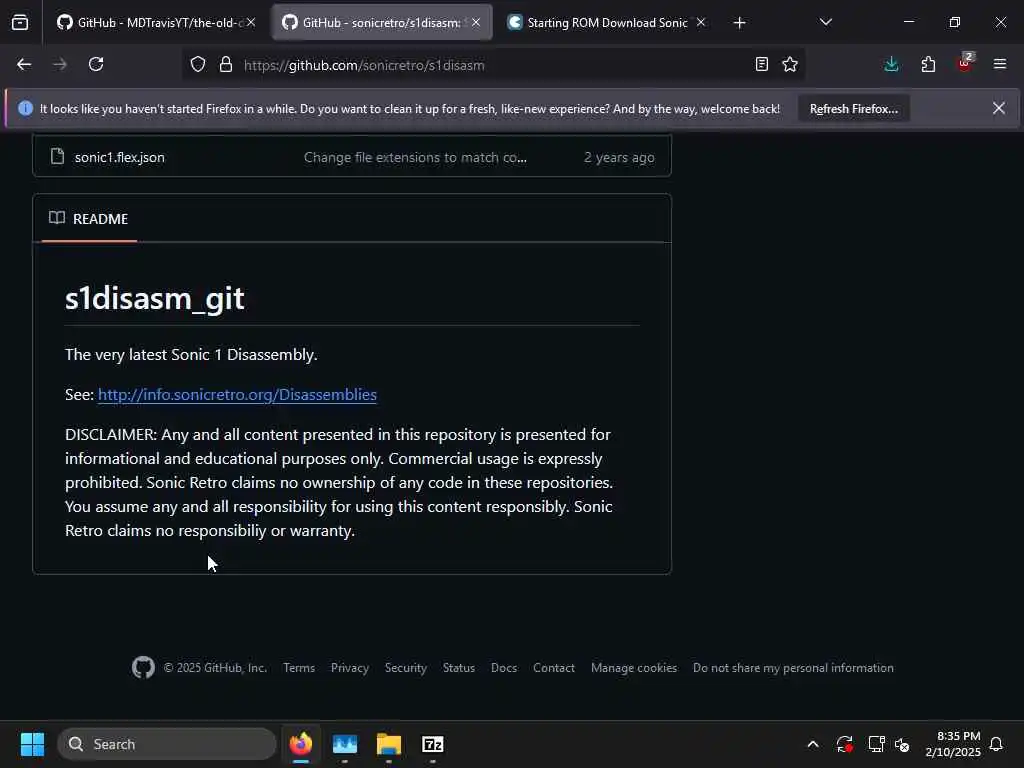1024x768 pixels.
Task: Open Firefox from the taskbar
Action: [x=300, y=744]
